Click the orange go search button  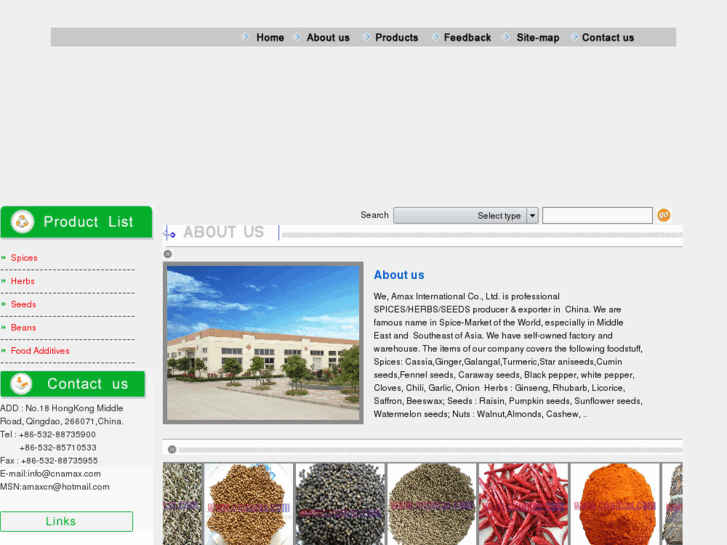point(663,215)
